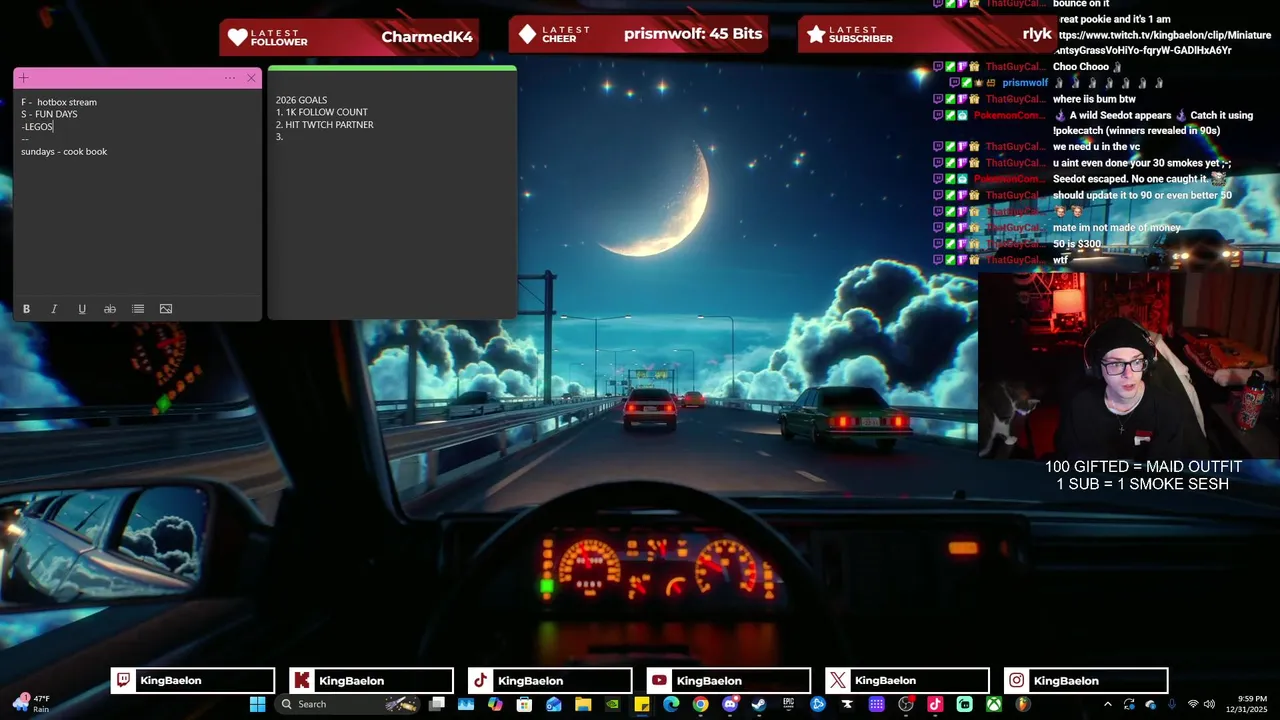Click the 'F - hotbox stream' note line
Screen dimensions: 1280x720
click(x=59, y=102)
